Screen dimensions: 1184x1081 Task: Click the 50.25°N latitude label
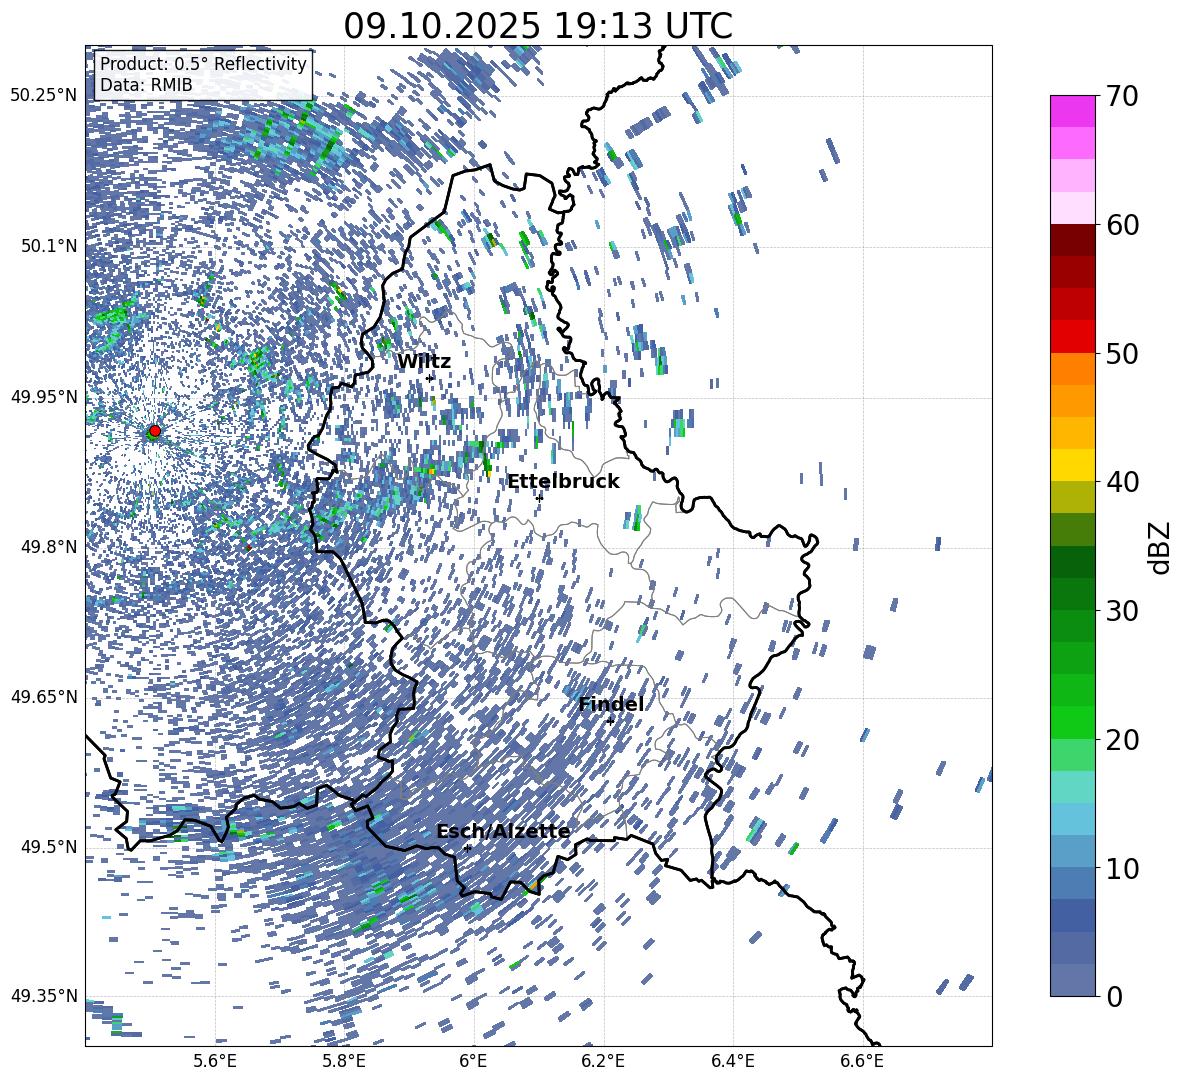coord(44,96)
